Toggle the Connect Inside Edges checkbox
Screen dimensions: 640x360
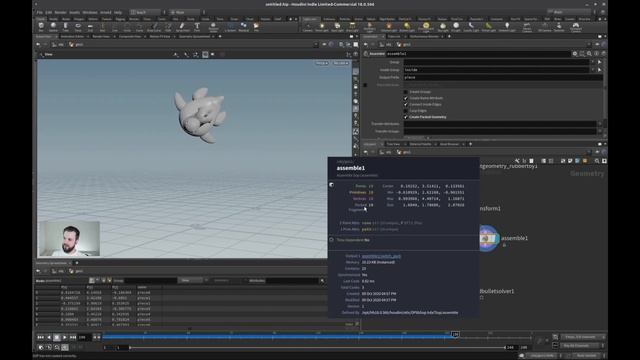coord(406,104)
